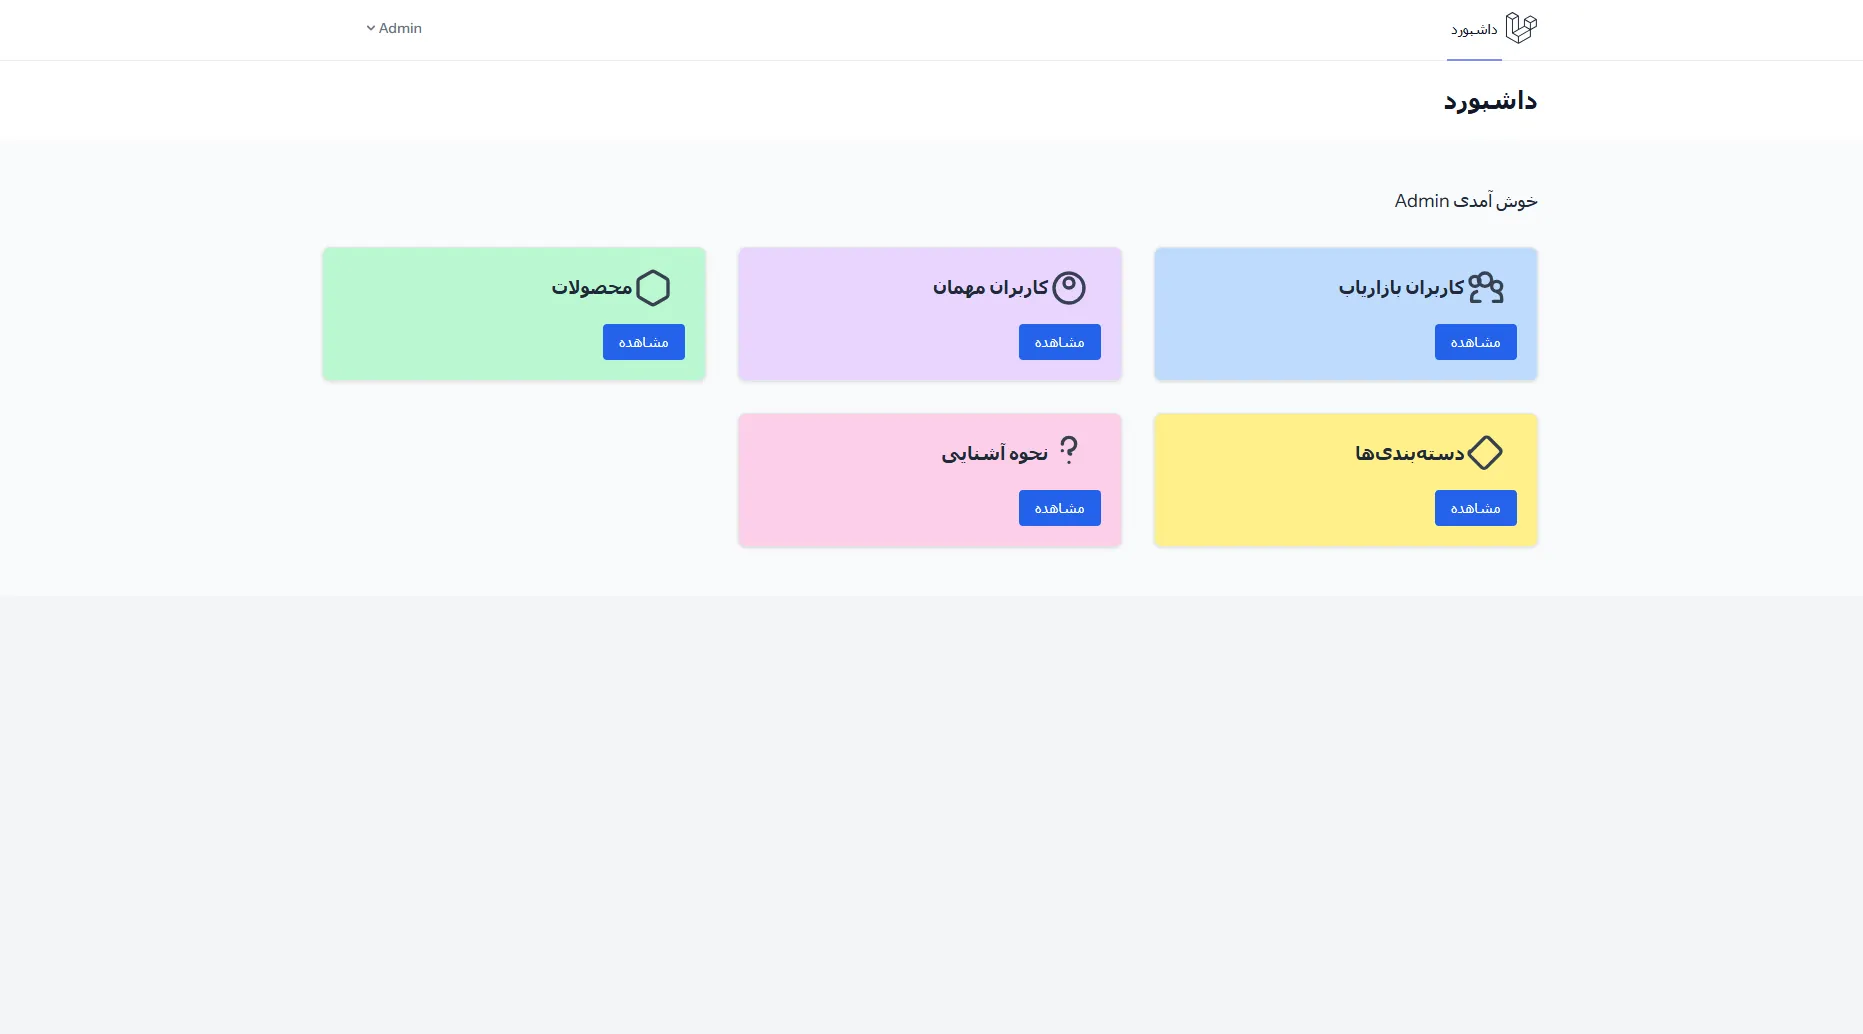Image resolution: width=1863 pixels, height=1034 pixels.
Task: Click the guest users circle icon
Action: (x=1068, y=288)
